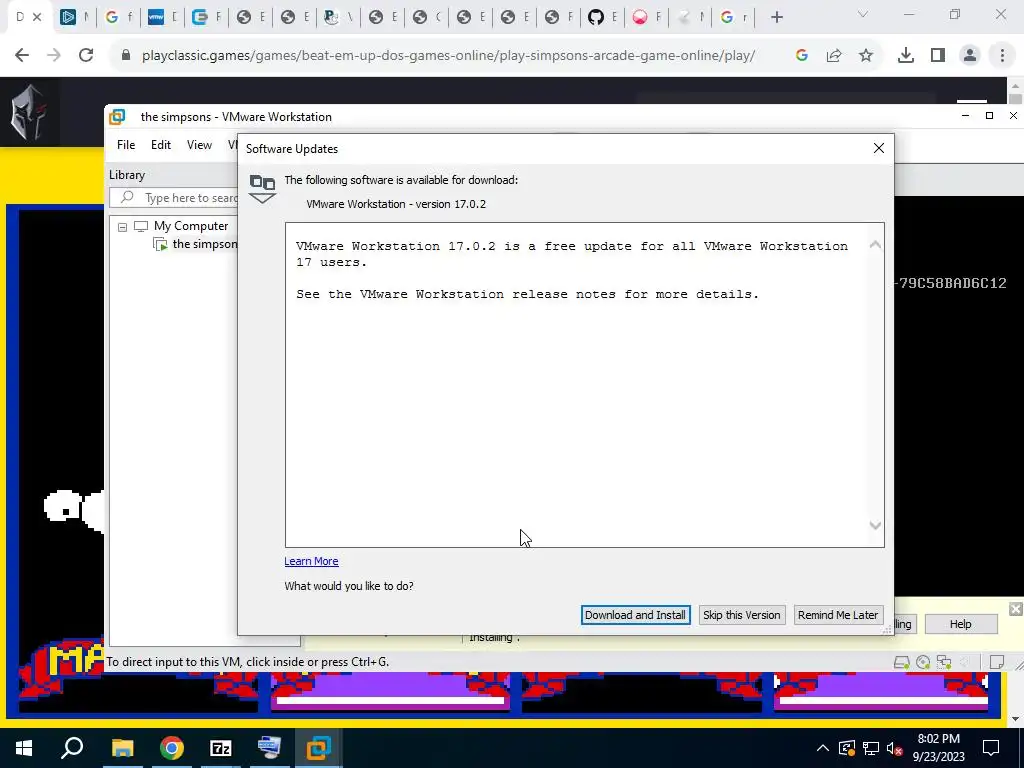The height and width of the screenshot is (768, 1024).
Task: Bookmark this page with the star
Action: (866, 56)
